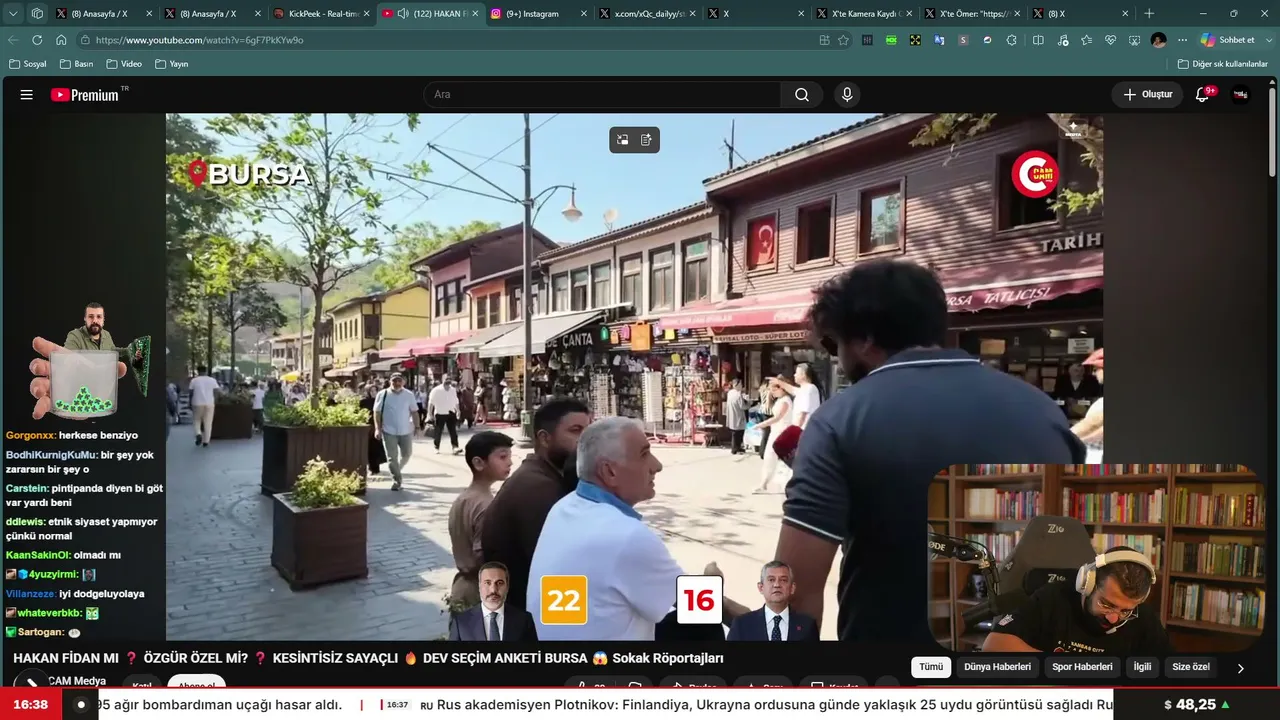Click the chat username KaanSakinOl
The height and width of the screenshot is (720, 1280).
click(38, 555)
